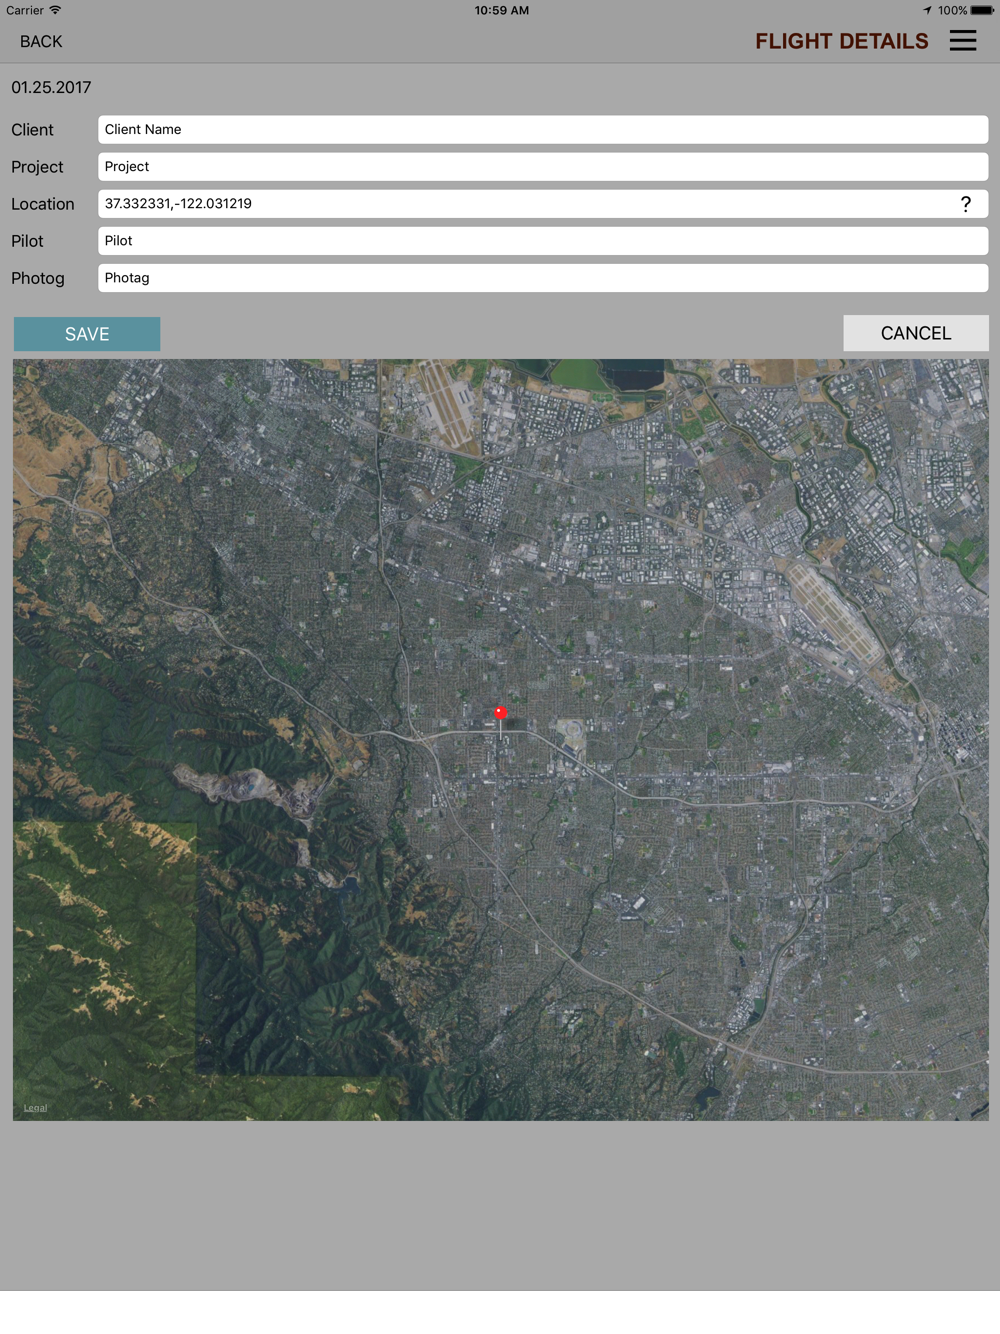Edit the Client Name field
The height and width of the screenshot is (1334, 1000).
(543, 129)
